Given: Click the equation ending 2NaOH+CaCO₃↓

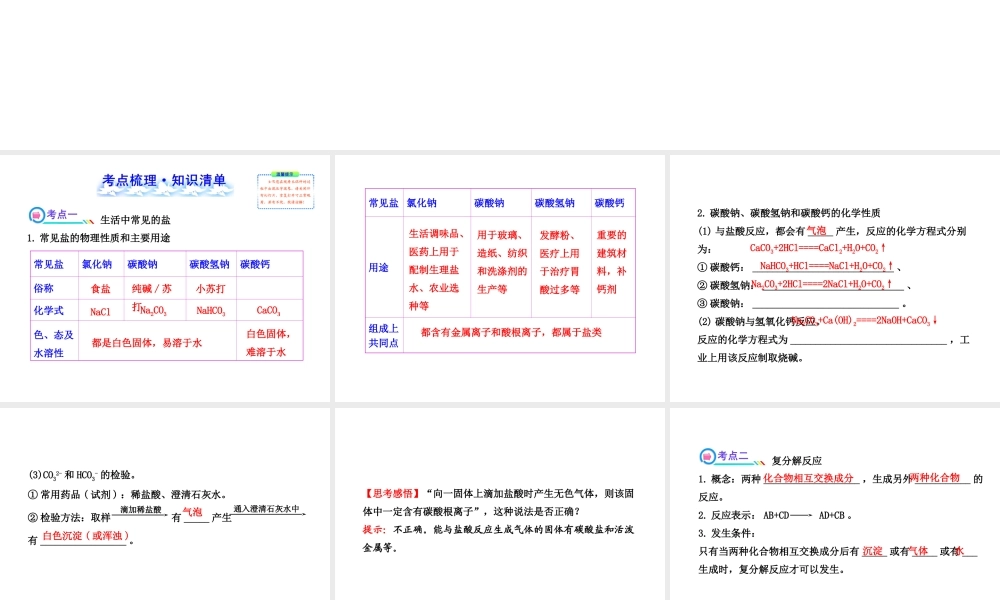Looking at the screenshot, I should tap(865, 320).
